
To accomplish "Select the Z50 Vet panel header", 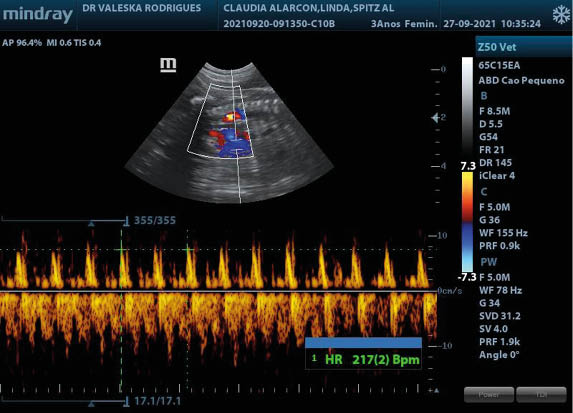I will point(523,47).
